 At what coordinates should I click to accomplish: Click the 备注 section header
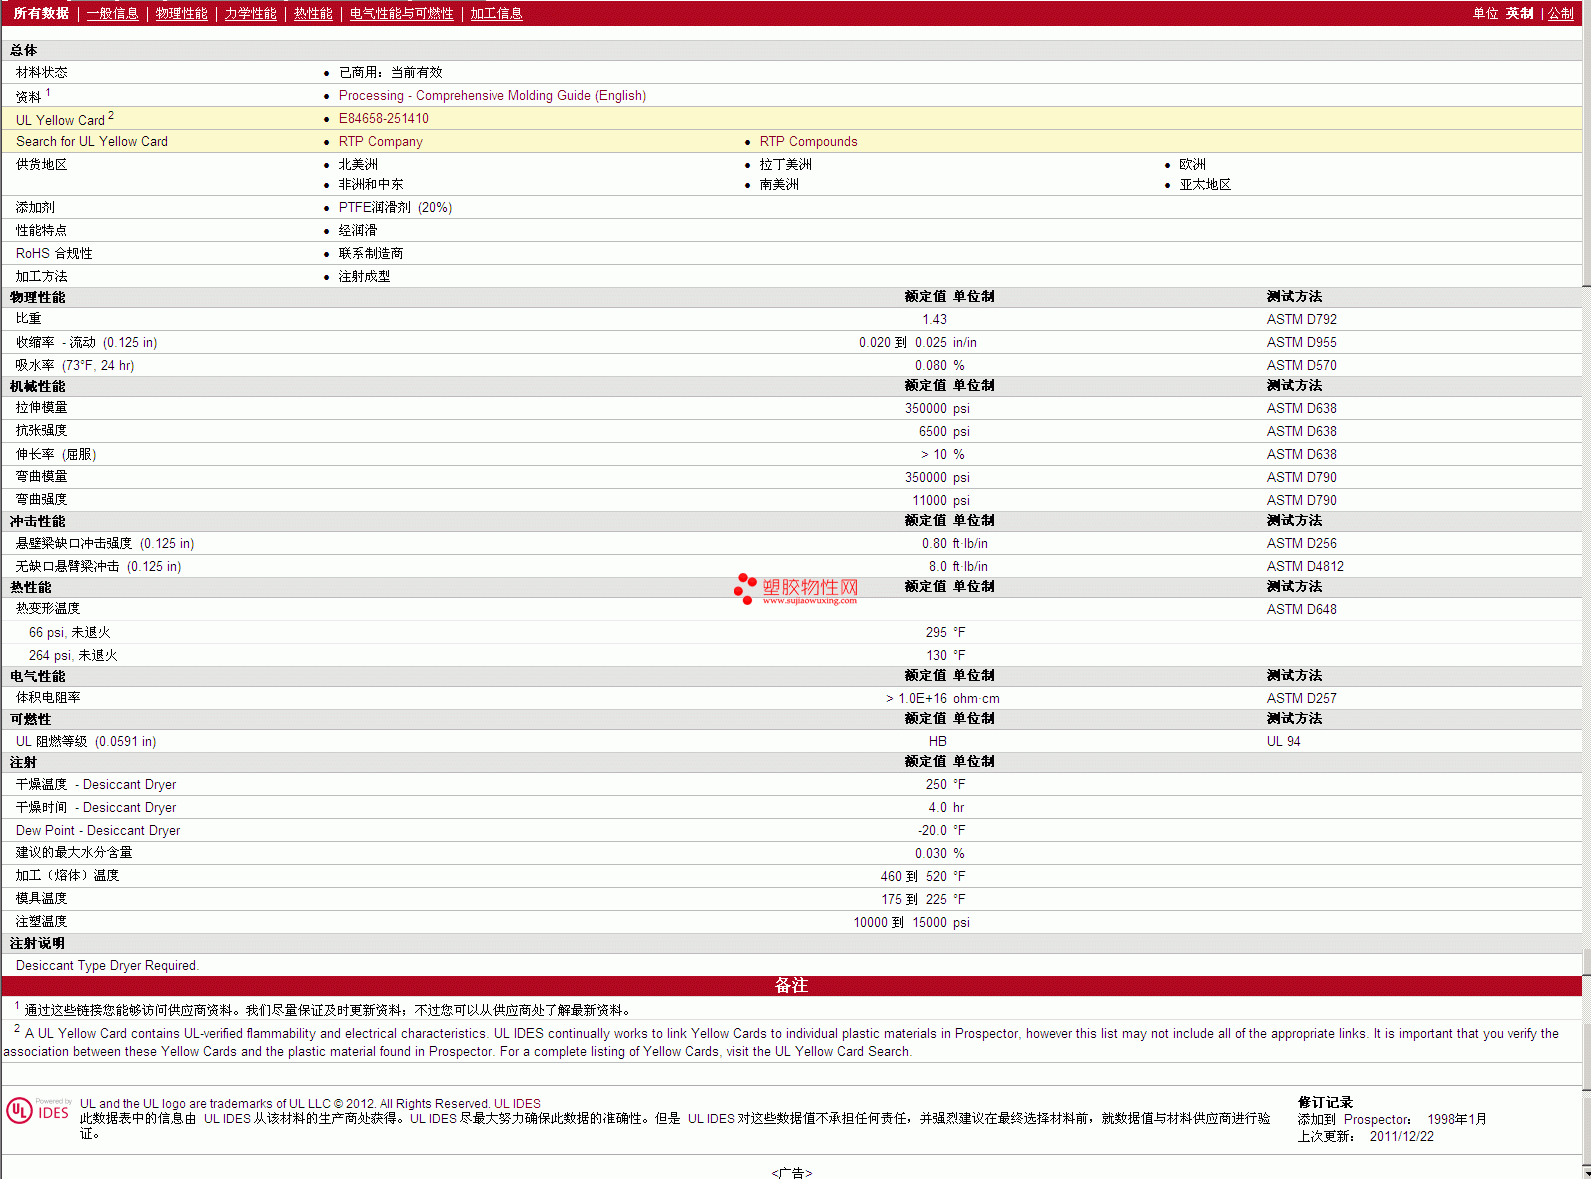(791, 985)
